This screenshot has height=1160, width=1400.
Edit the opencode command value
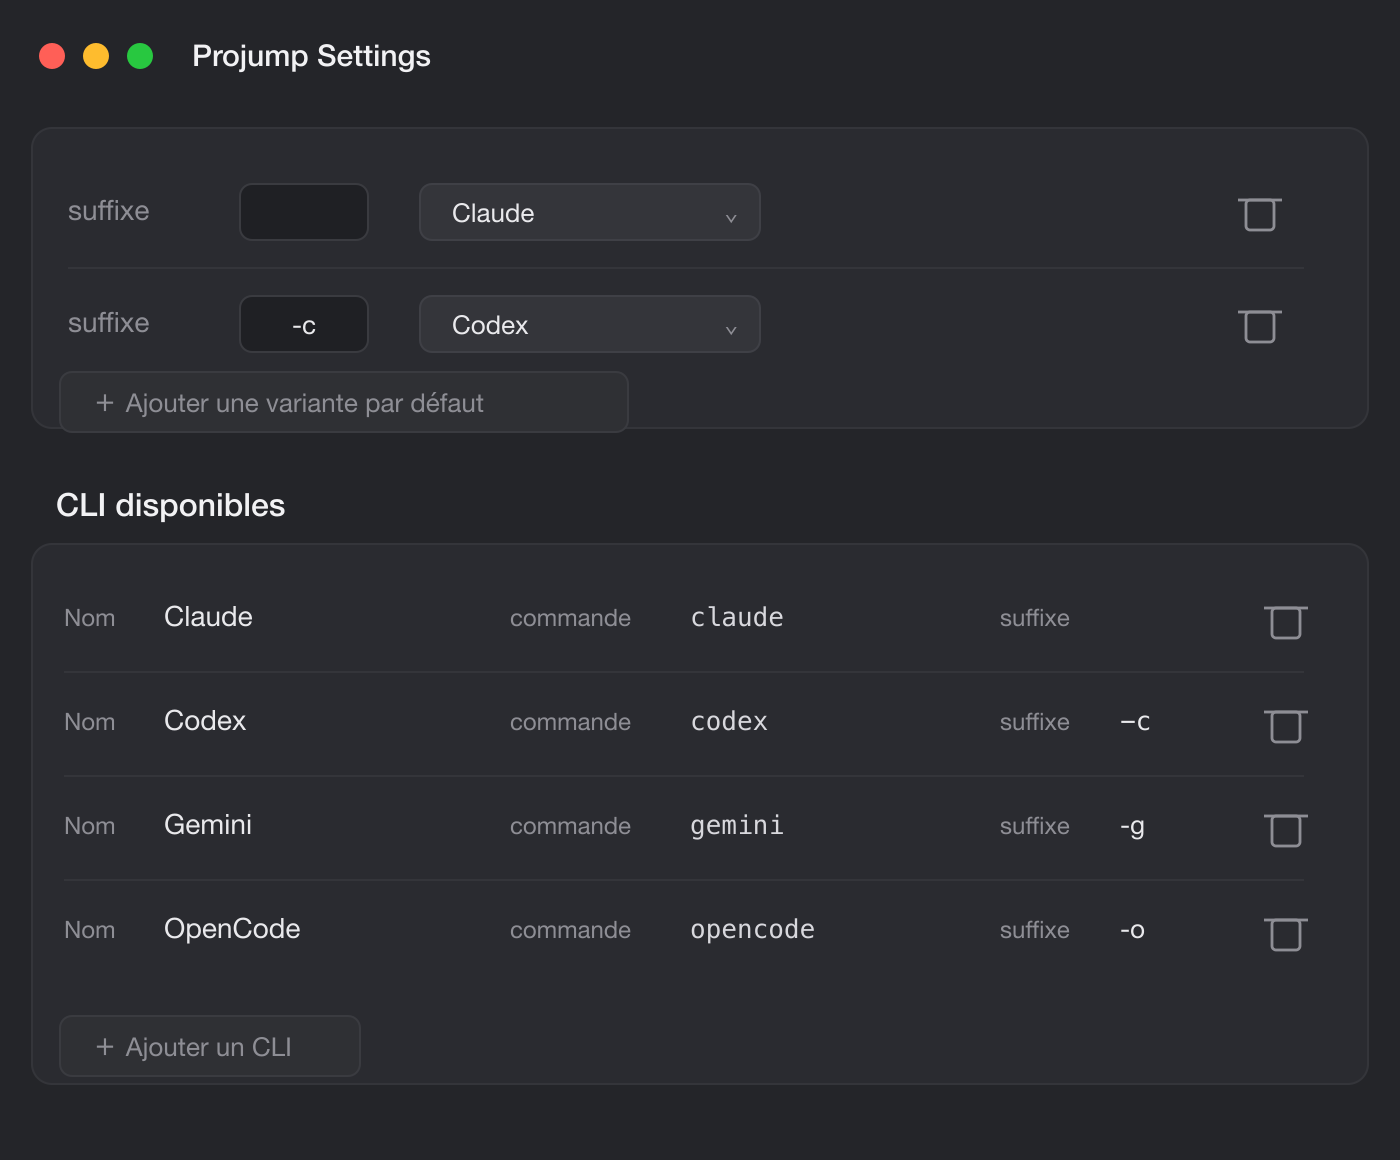pyautogui.click(x=752, y=930)
